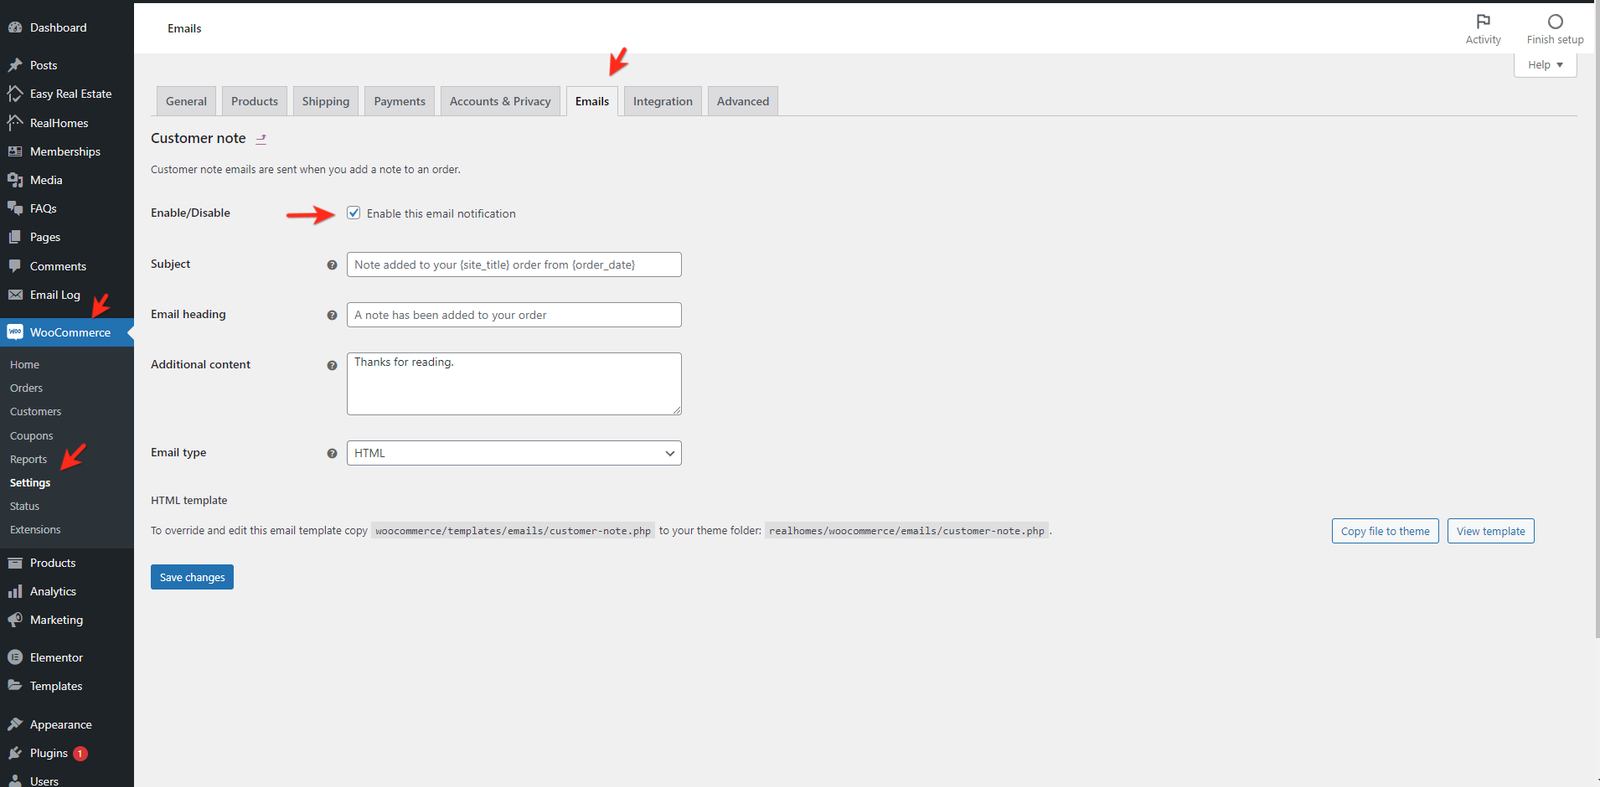Go to WooCommerce Reports

coord(29,460)
